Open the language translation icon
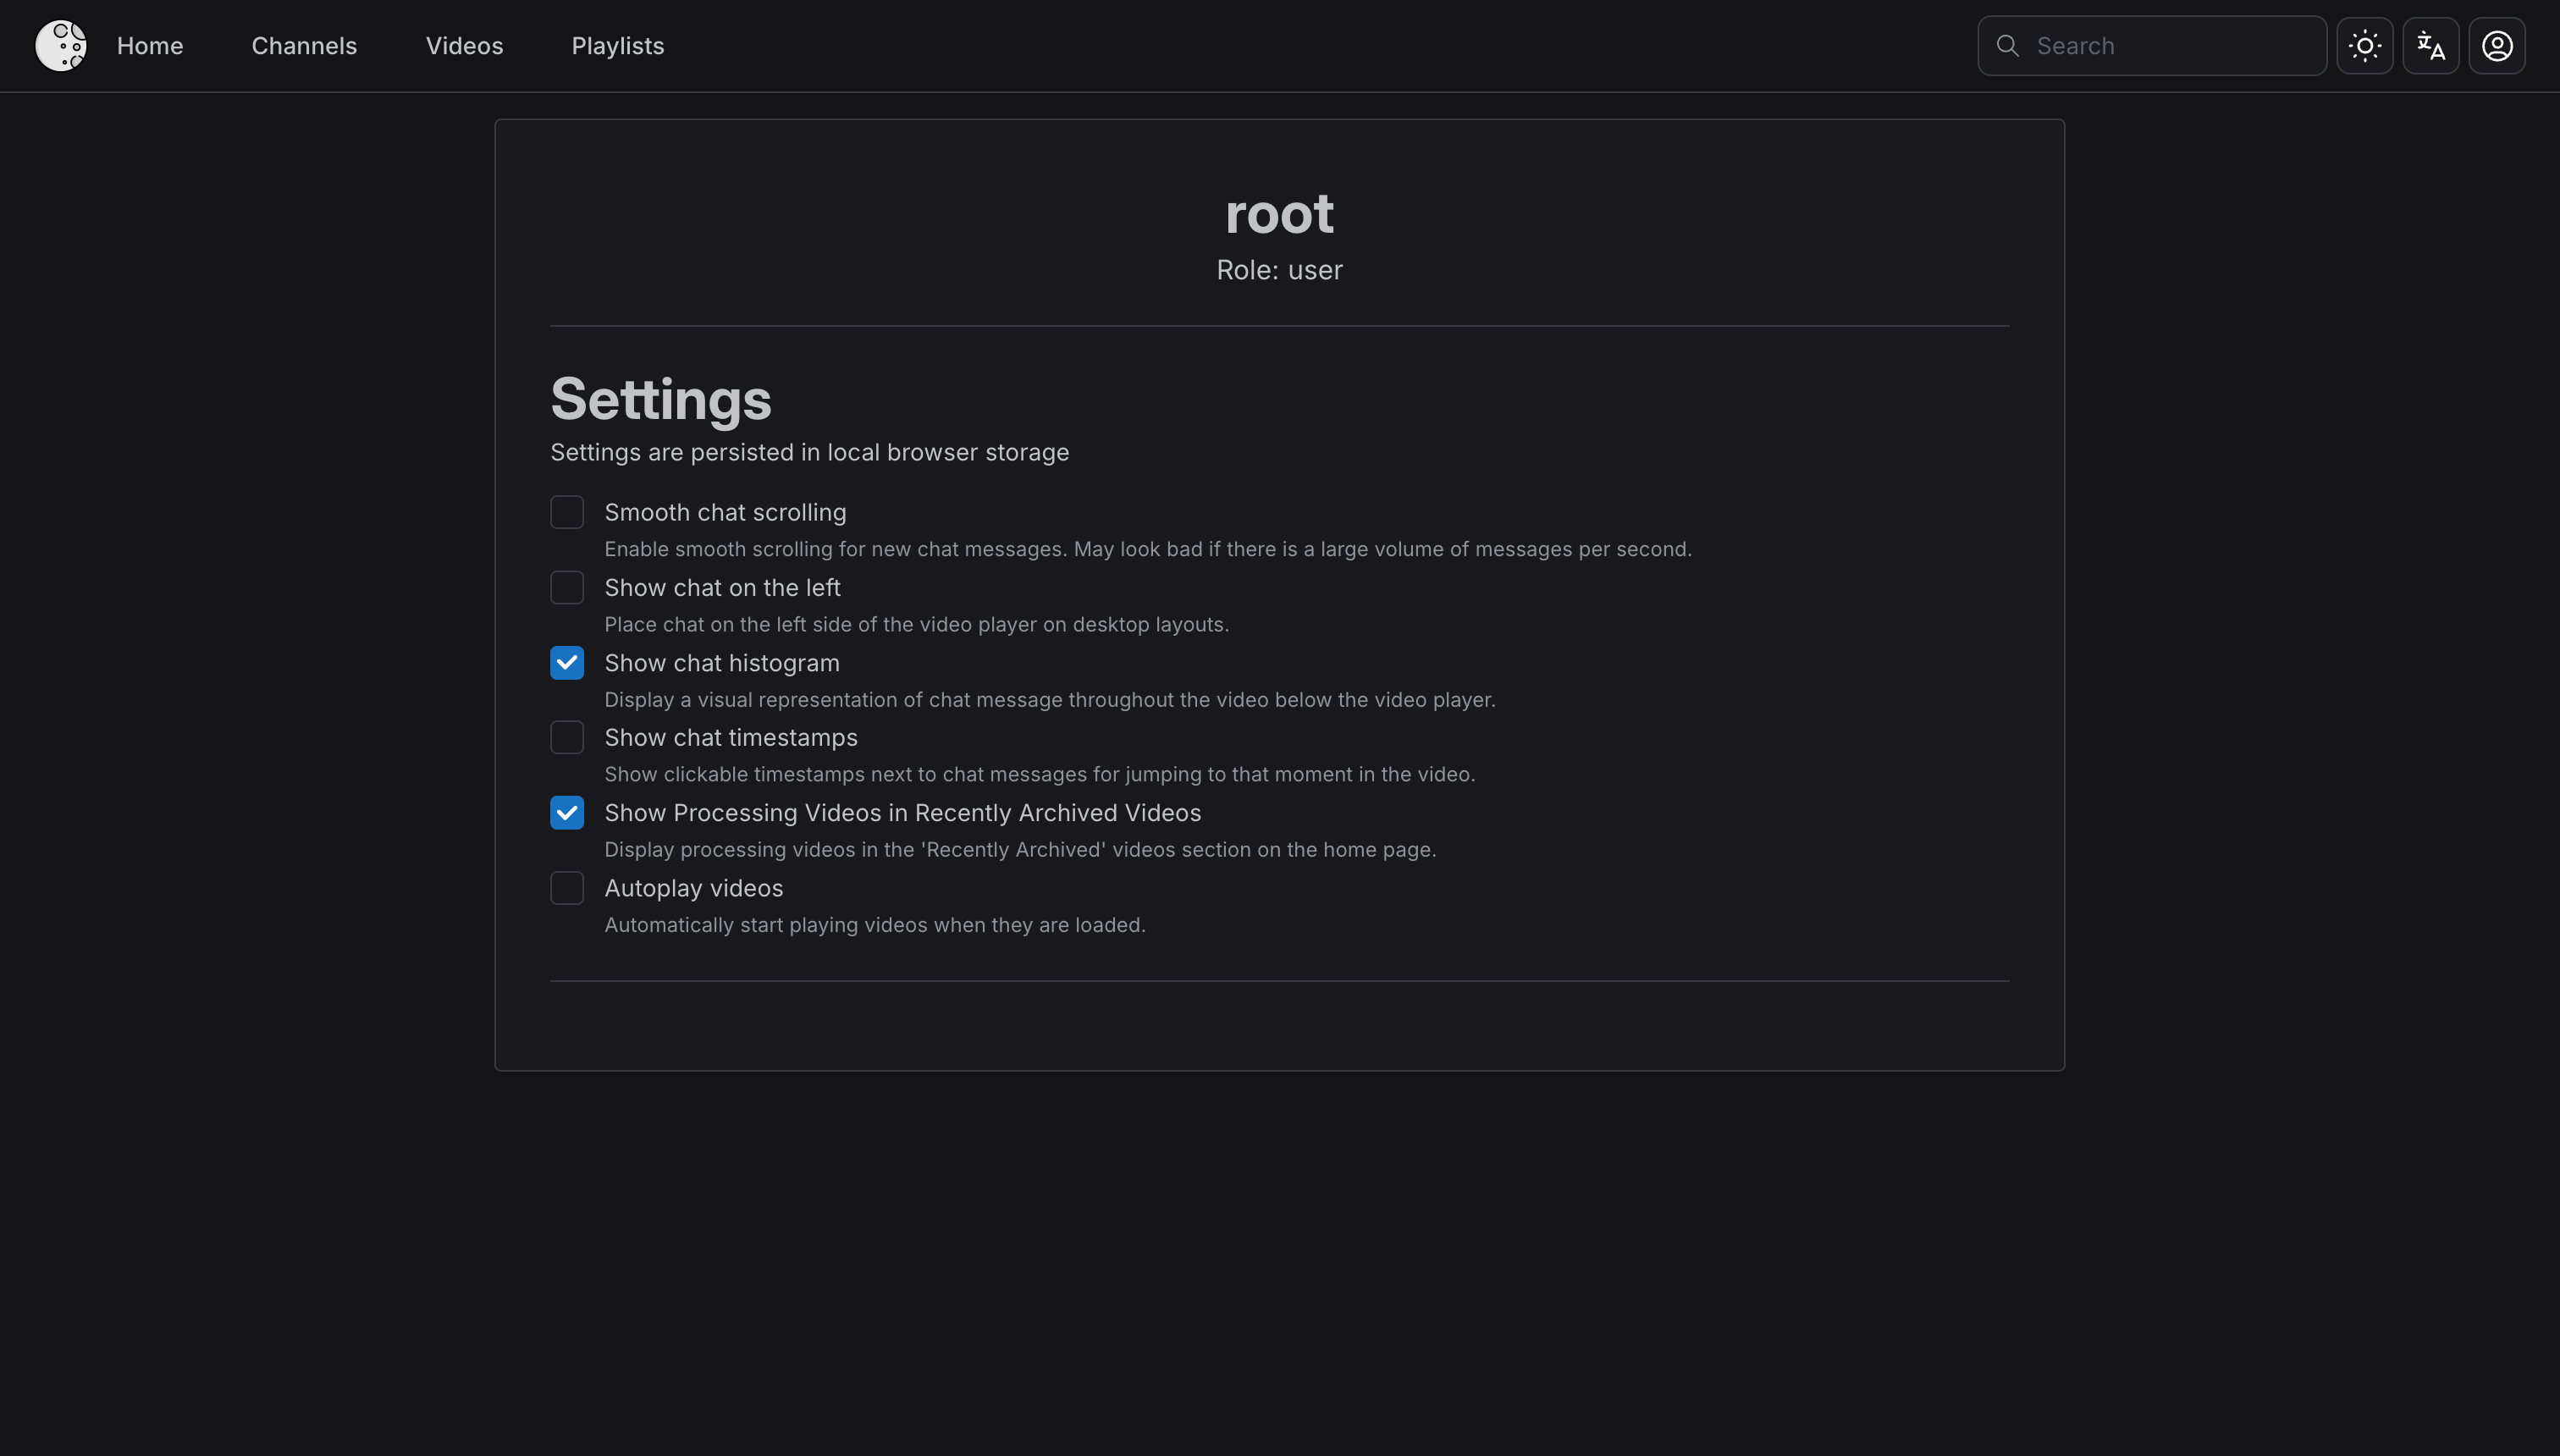This screenshot has width=2560, height=1456. 2431,46
